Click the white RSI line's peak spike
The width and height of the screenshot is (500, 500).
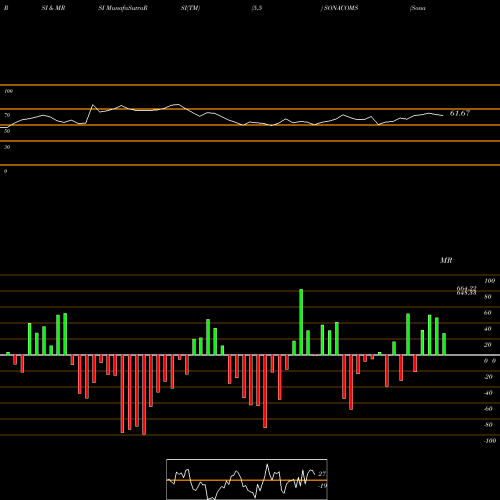pos(93,105)
